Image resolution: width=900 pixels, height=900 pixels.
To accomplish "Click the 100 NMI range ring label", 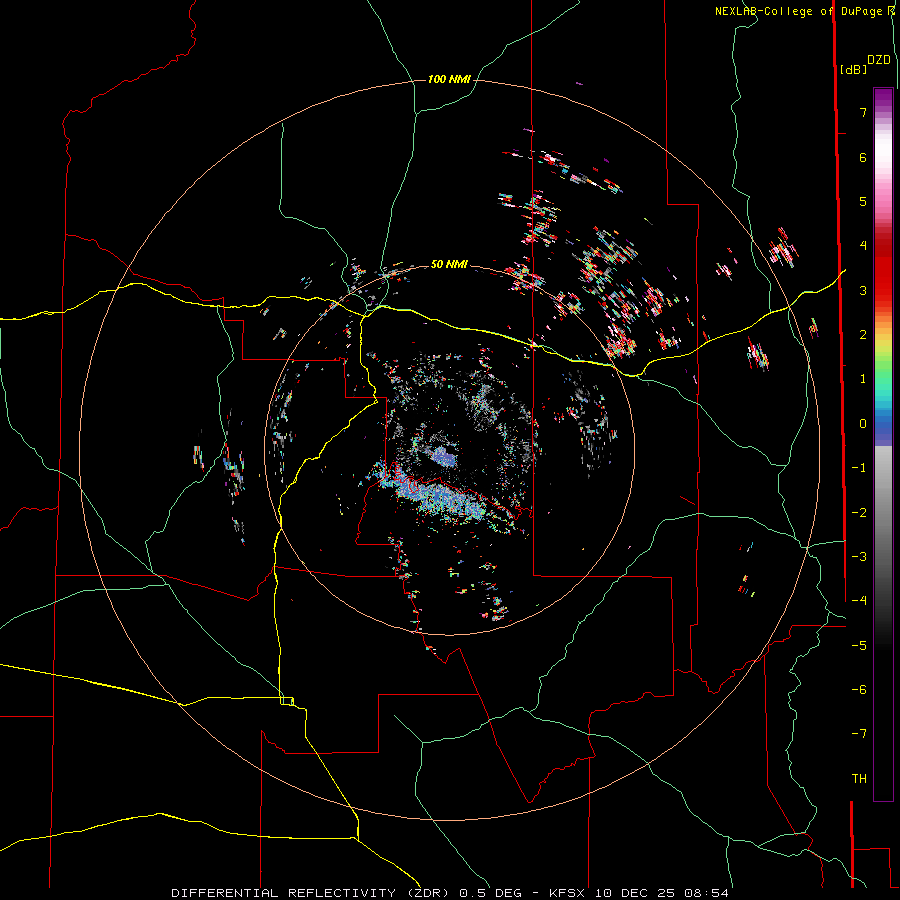I will coord(449,79).
